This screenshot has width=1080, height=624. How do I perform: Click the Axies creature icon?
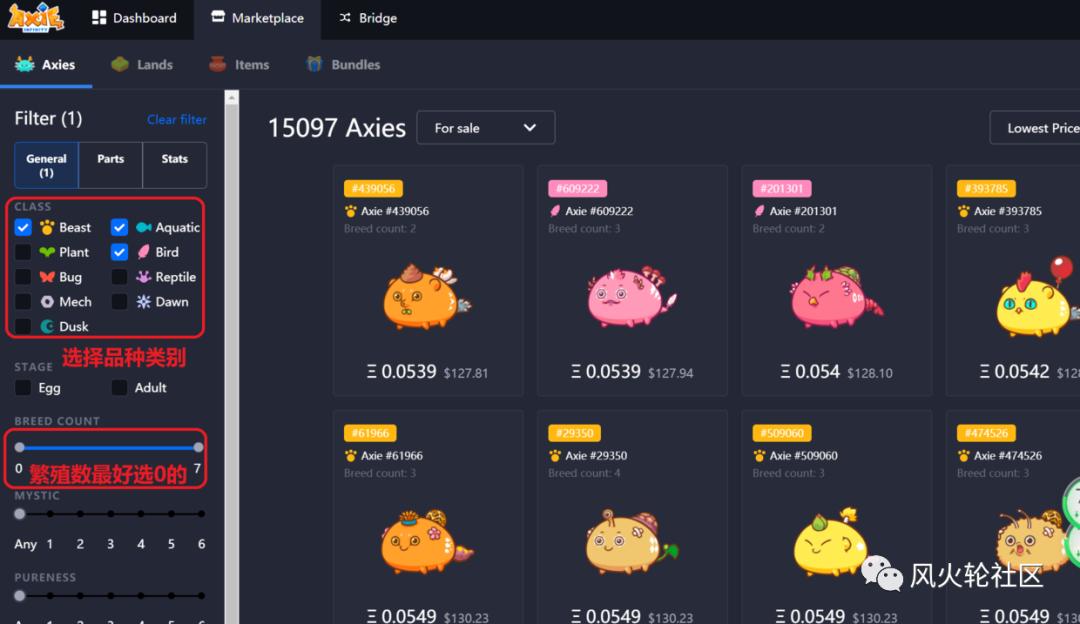pyautogui.click(x=25, y=65)
